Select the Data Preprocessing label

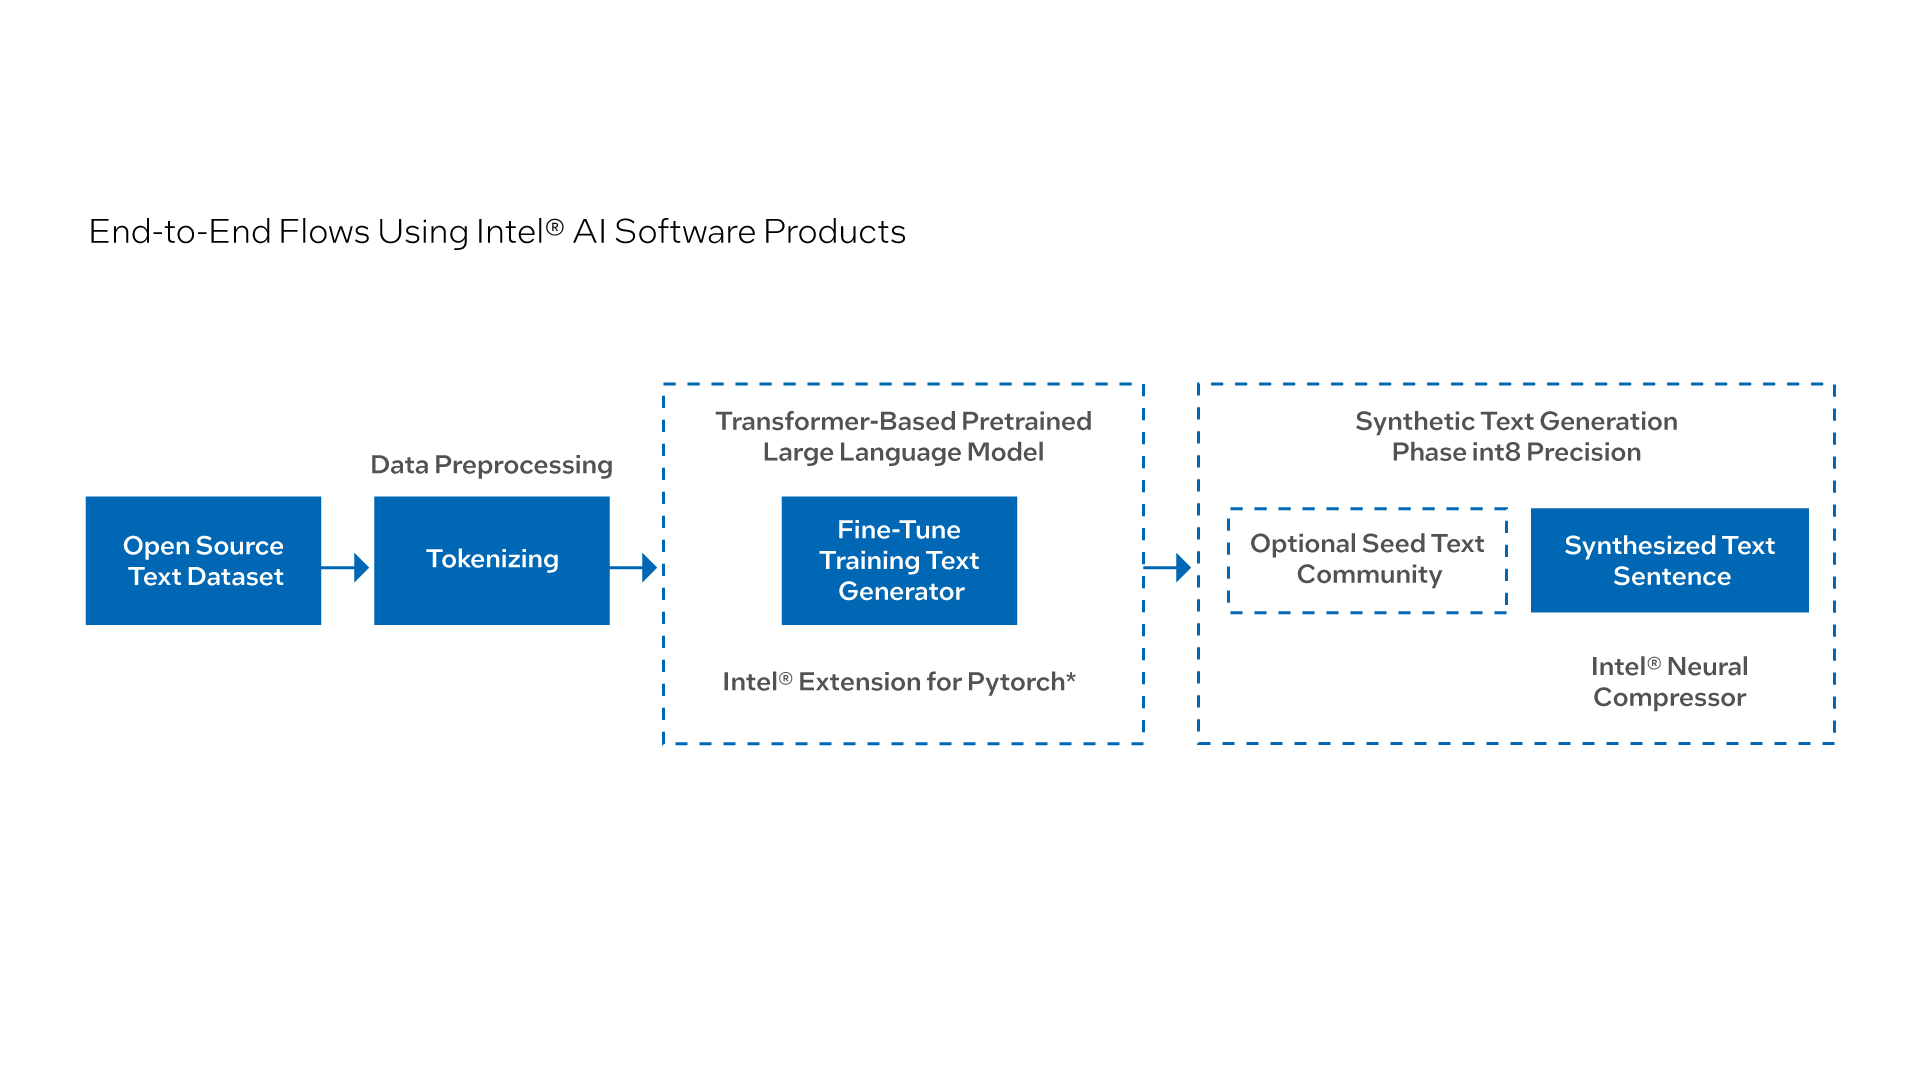[491, 465]
